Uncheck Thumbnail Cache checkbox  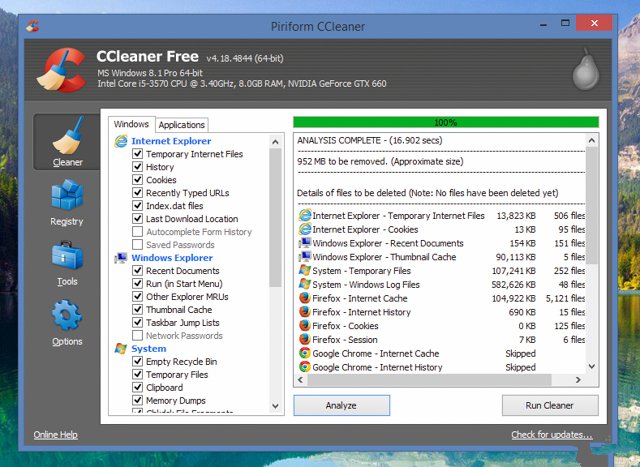[x=138, y=309]
